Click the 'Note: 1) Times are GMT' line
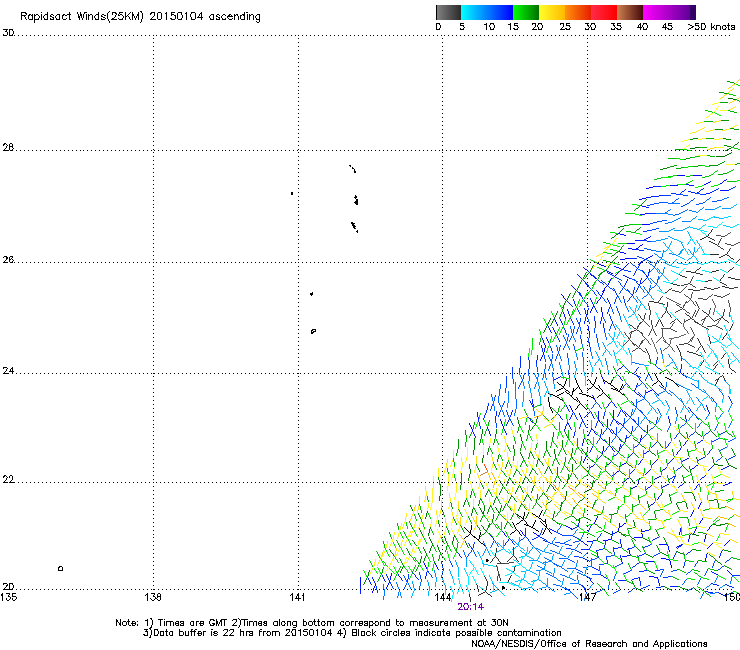 point(311,623)
